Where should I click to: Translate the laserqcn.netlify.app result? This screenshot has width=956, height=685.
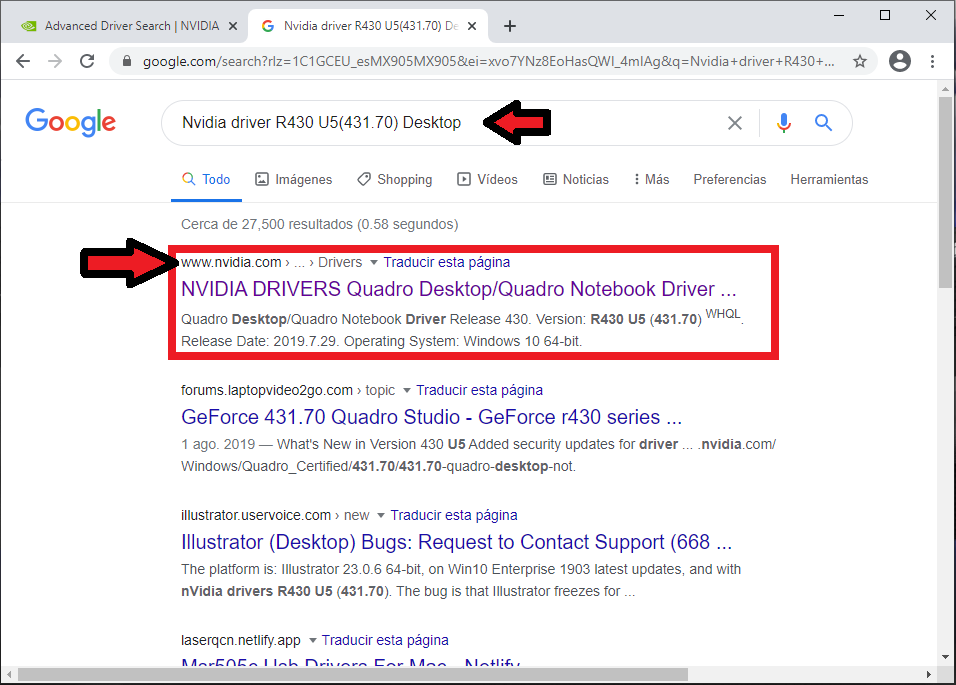coord(385,640)
